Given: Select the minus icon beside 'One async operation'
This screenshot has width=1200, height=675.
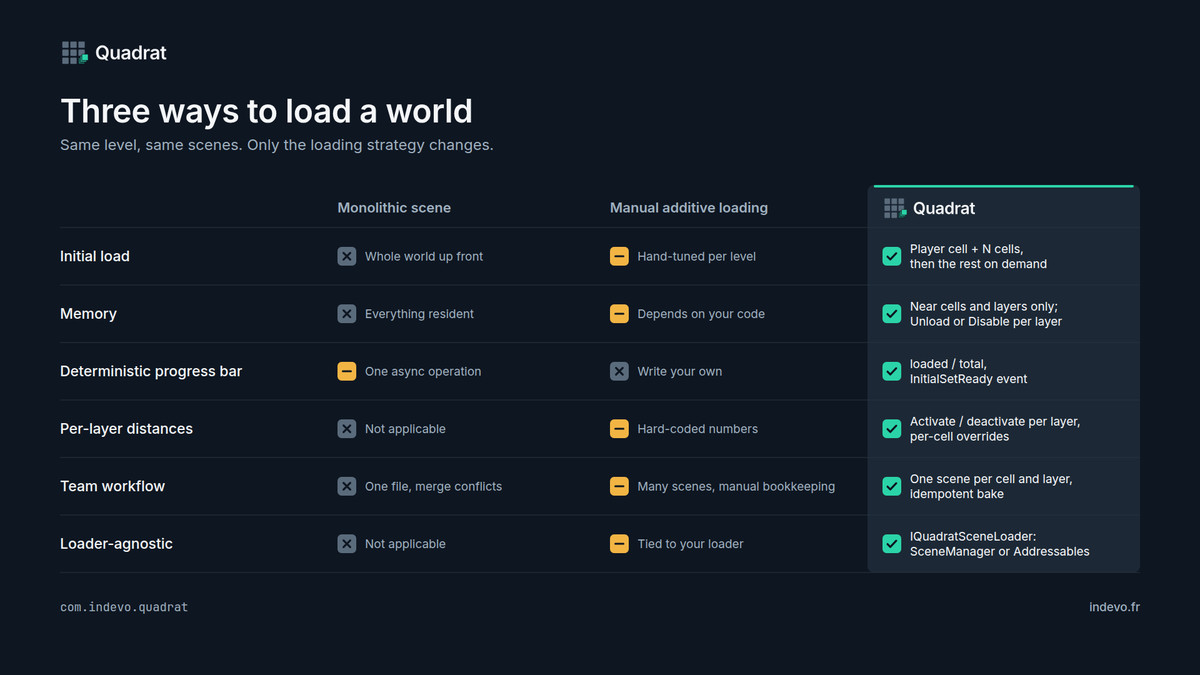Looking at the screenshot, I should coord(347,371).
